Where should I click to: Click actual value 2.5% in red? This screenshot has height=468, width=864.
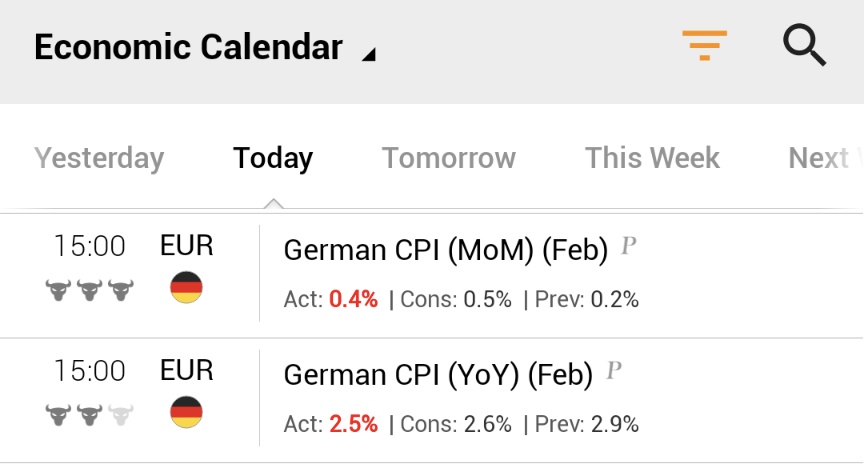[x=353, y=424]
